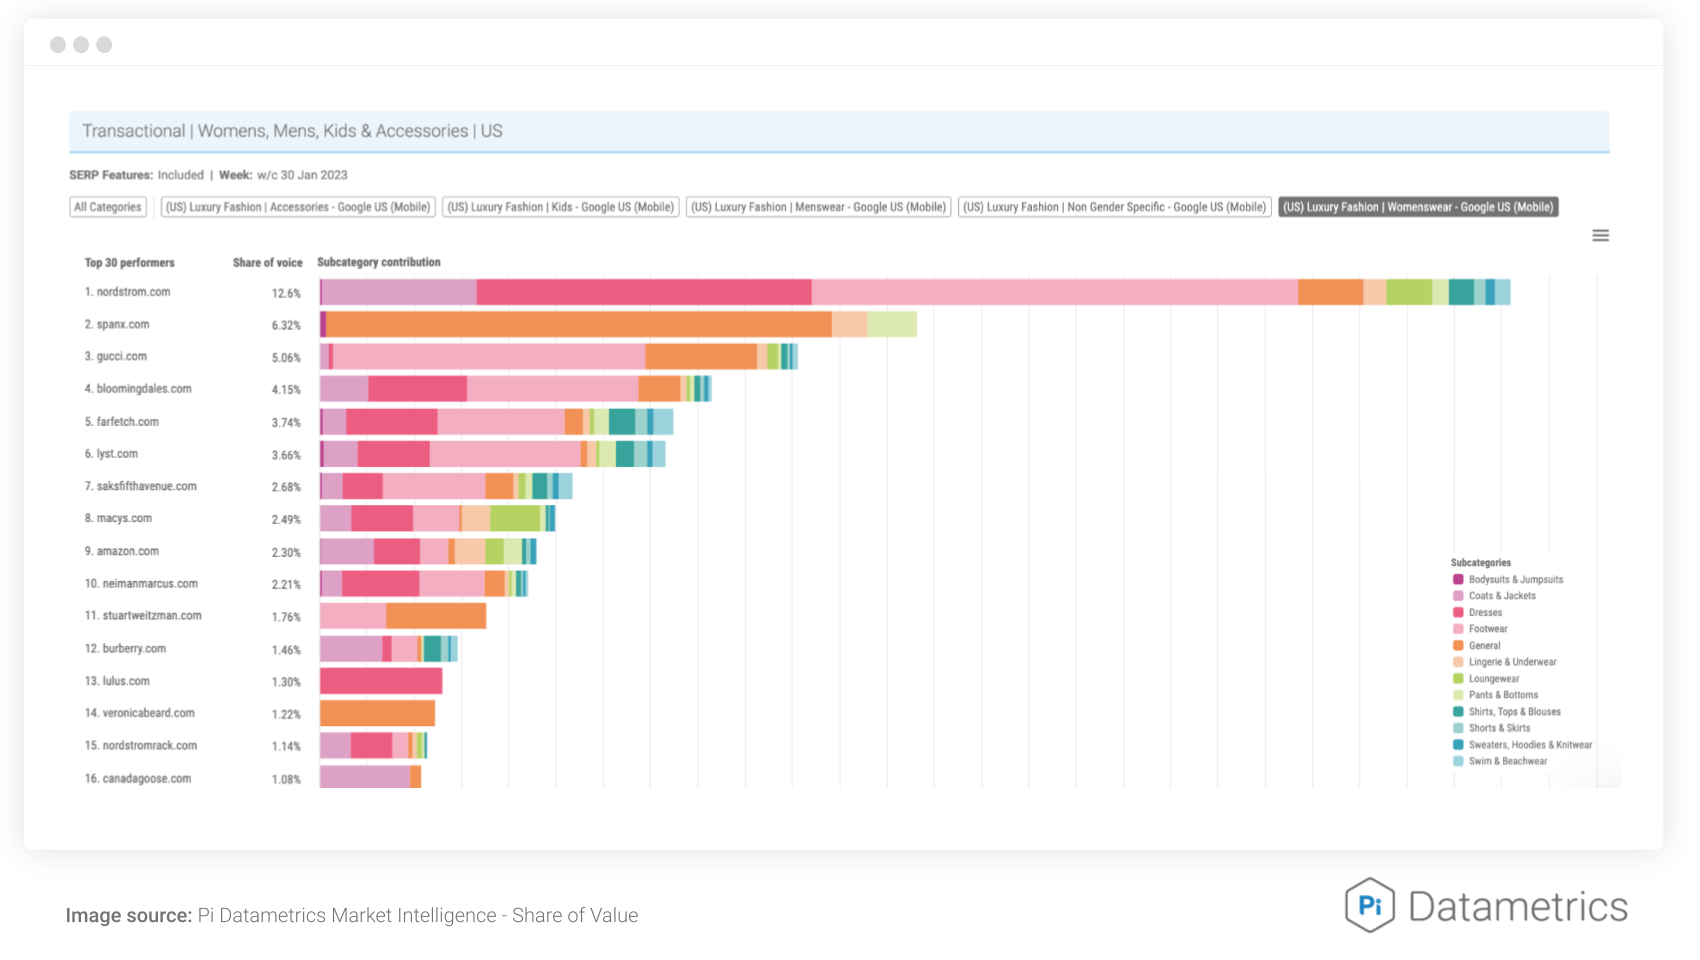Switch to Luxury Fashion Accessories tab

coord(298,207)
